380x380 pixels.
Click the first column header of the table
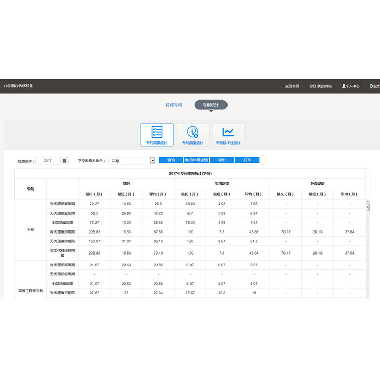[30, 189]
